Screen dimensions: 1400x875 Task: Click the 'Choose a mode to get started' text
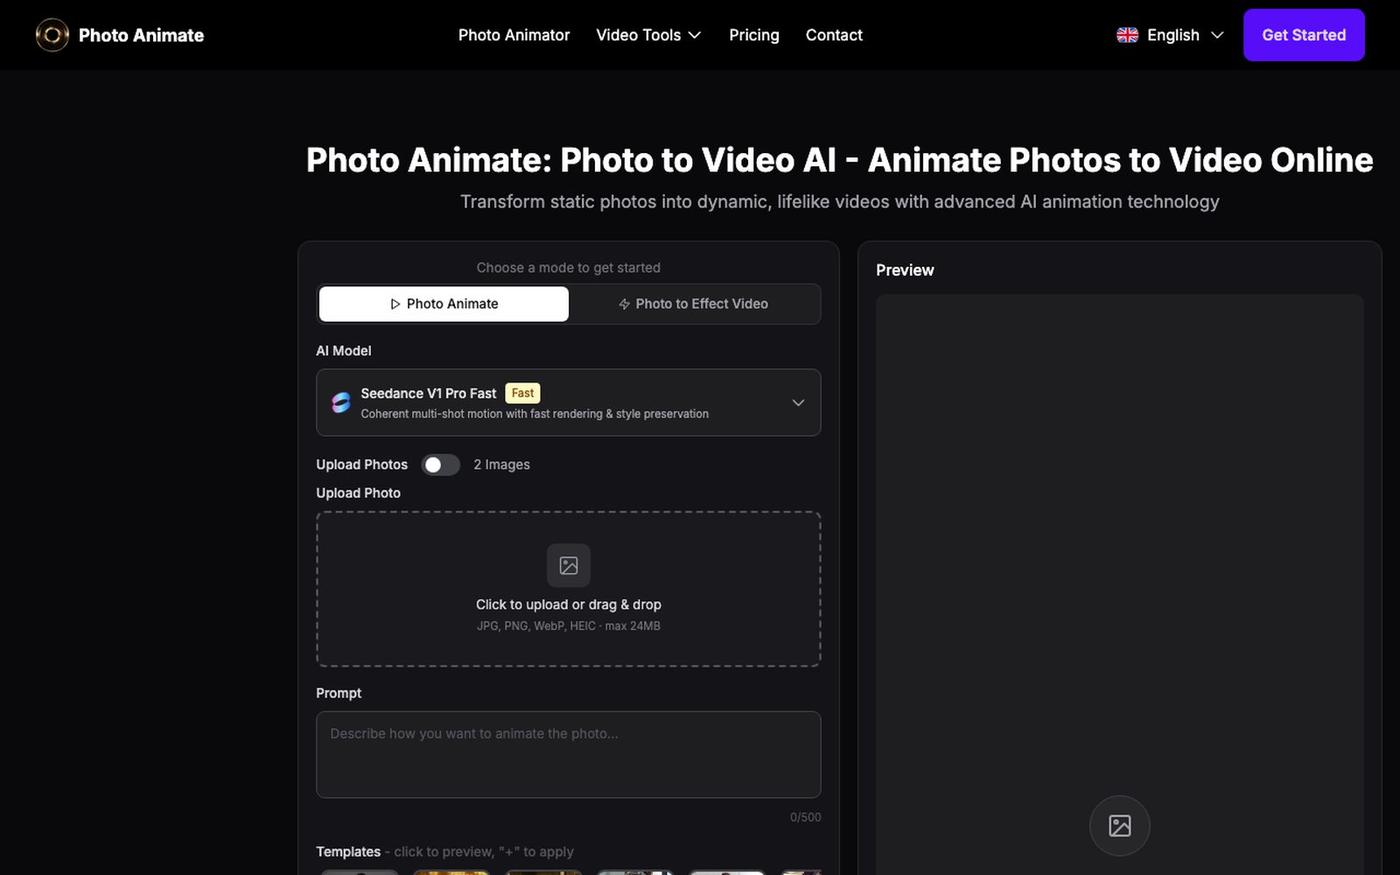pos(568,268)
